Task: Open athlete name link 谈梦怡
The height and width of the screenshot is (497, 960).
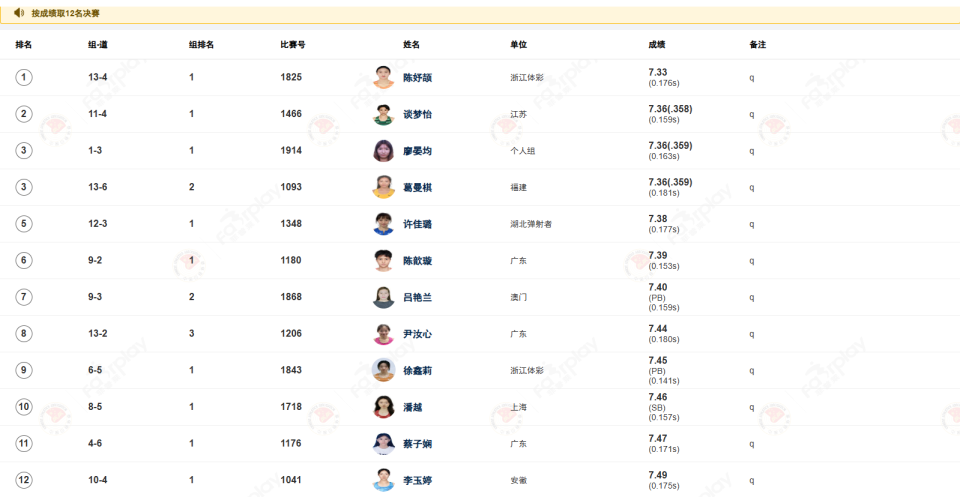Action: (417, 114)
